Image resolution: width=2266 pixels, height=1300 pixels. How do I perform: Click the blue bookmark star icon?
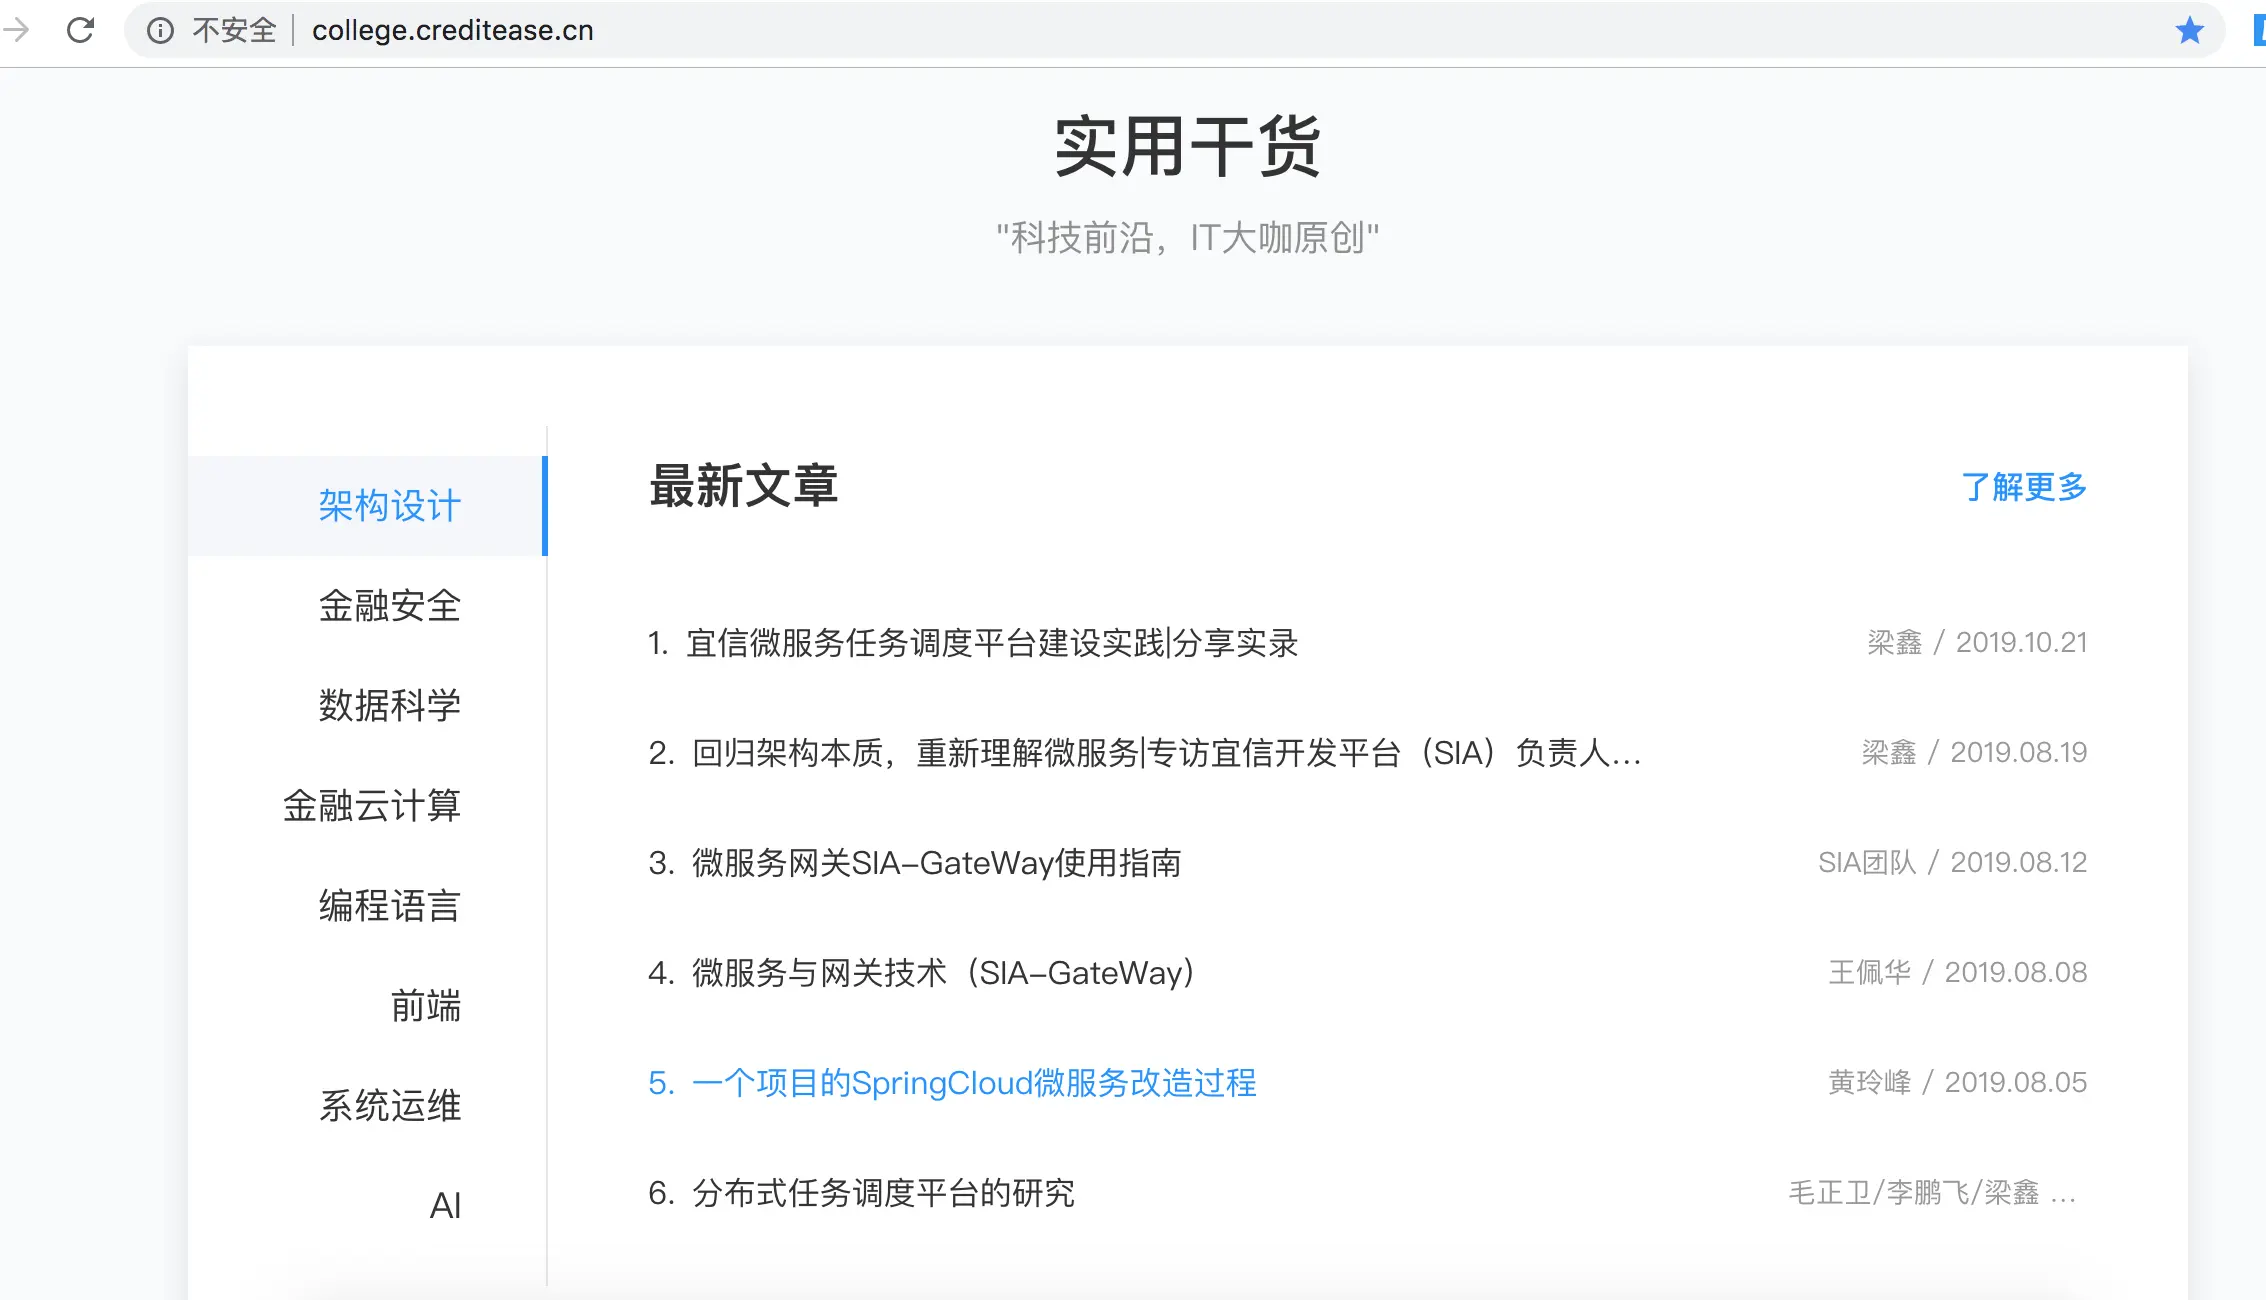pos(2189,30)
